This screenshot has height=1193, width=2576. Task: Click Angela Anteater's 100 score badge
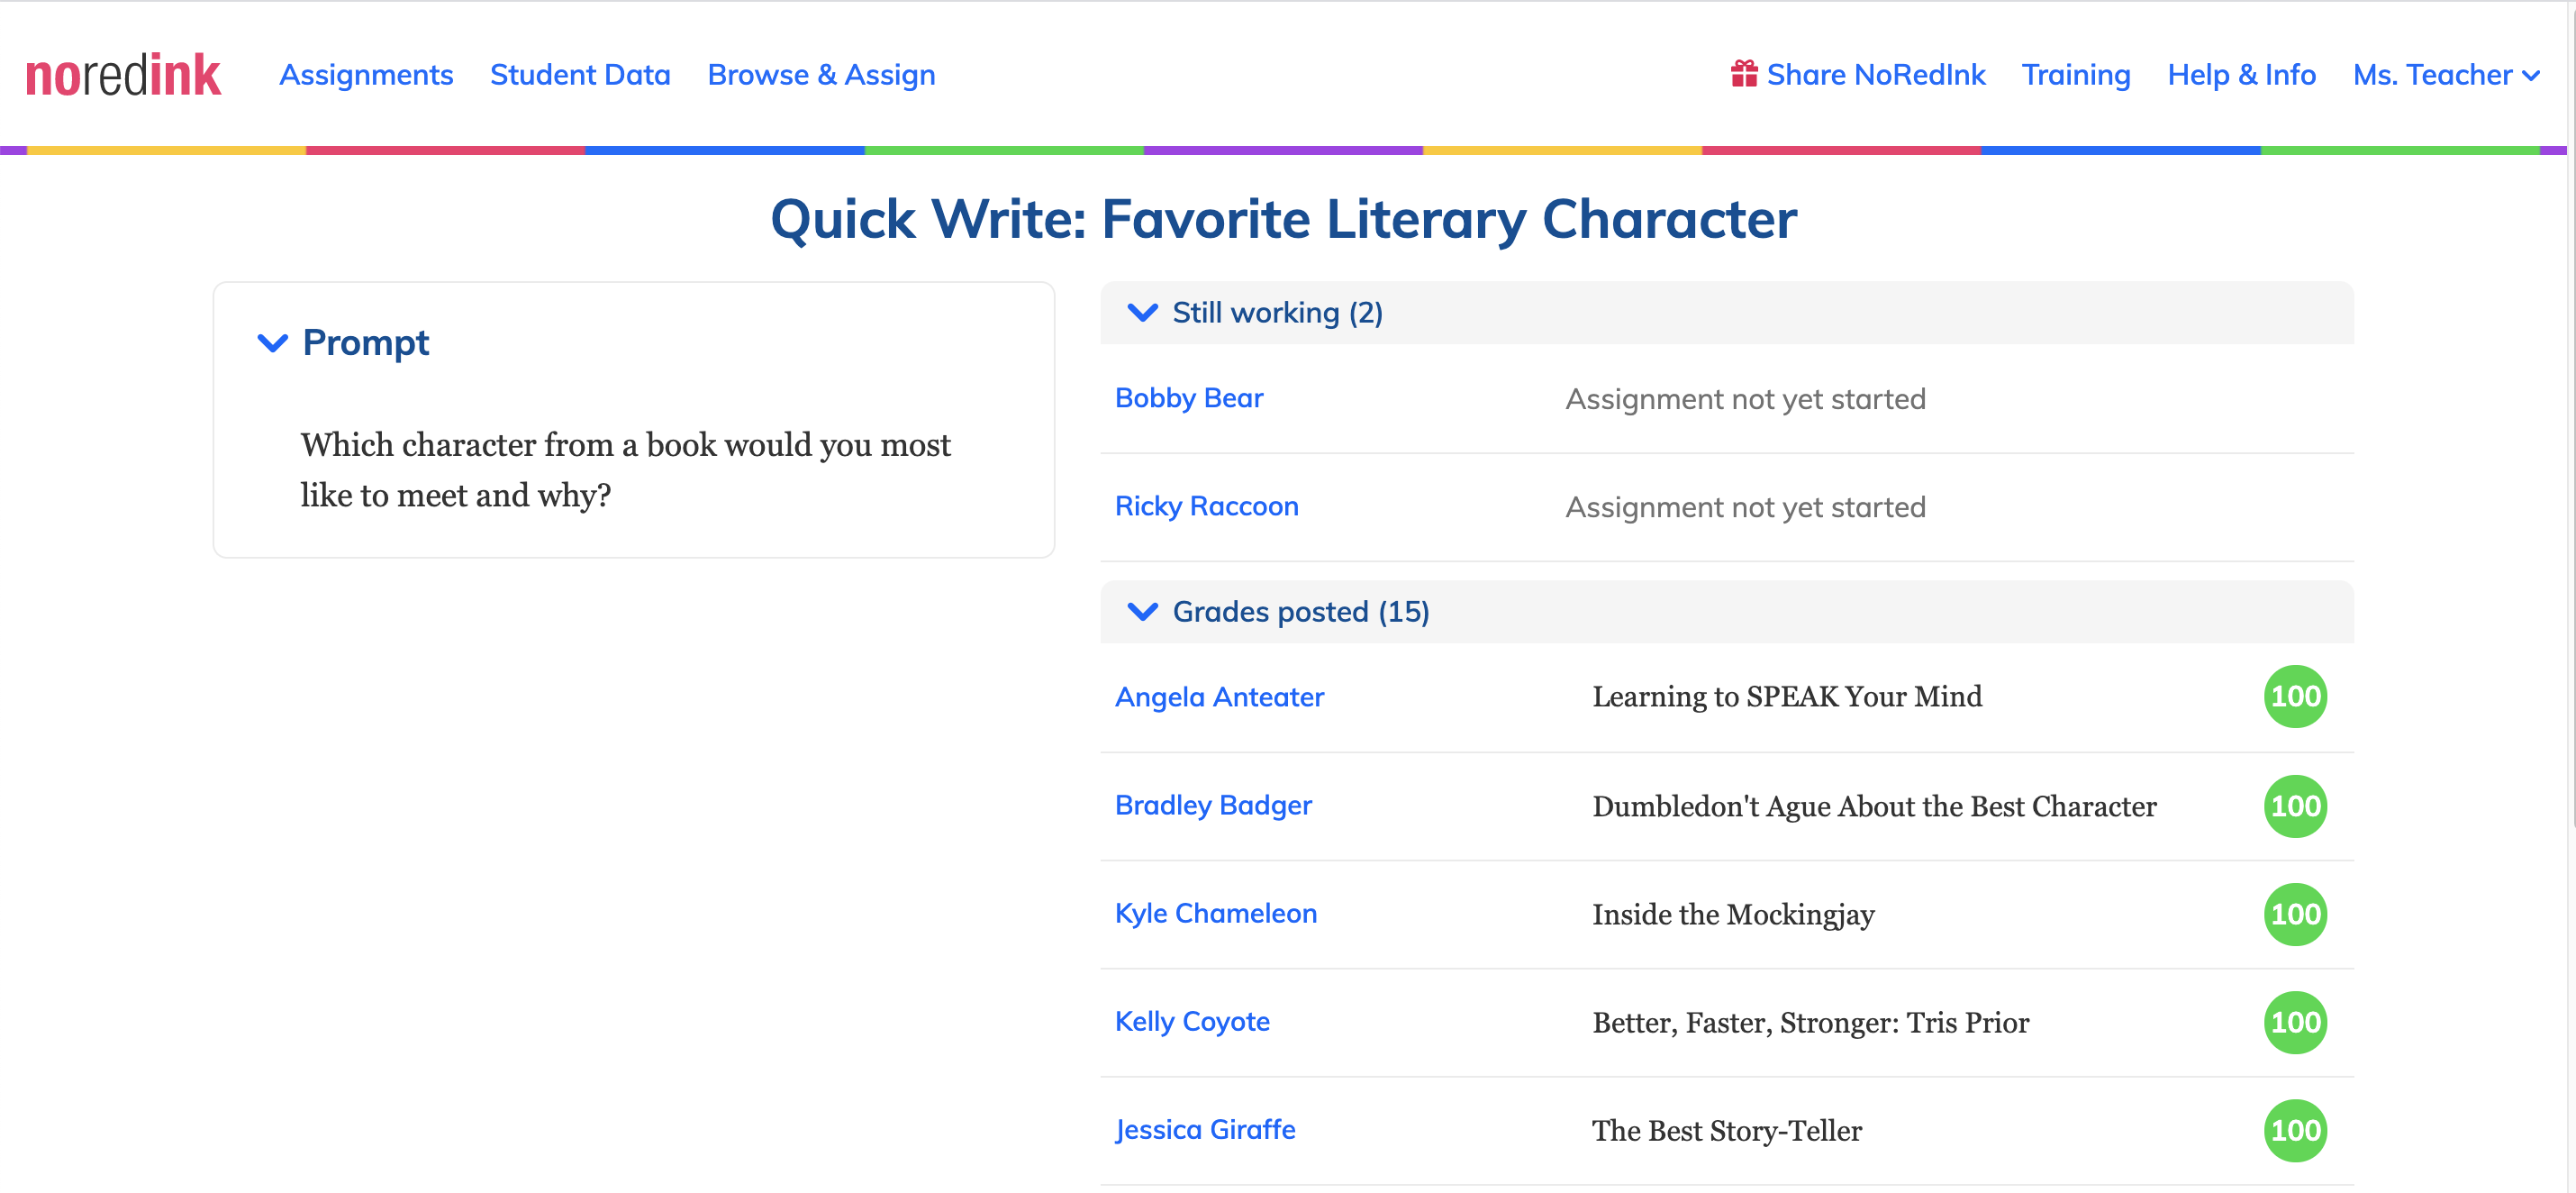[2295, 696]
